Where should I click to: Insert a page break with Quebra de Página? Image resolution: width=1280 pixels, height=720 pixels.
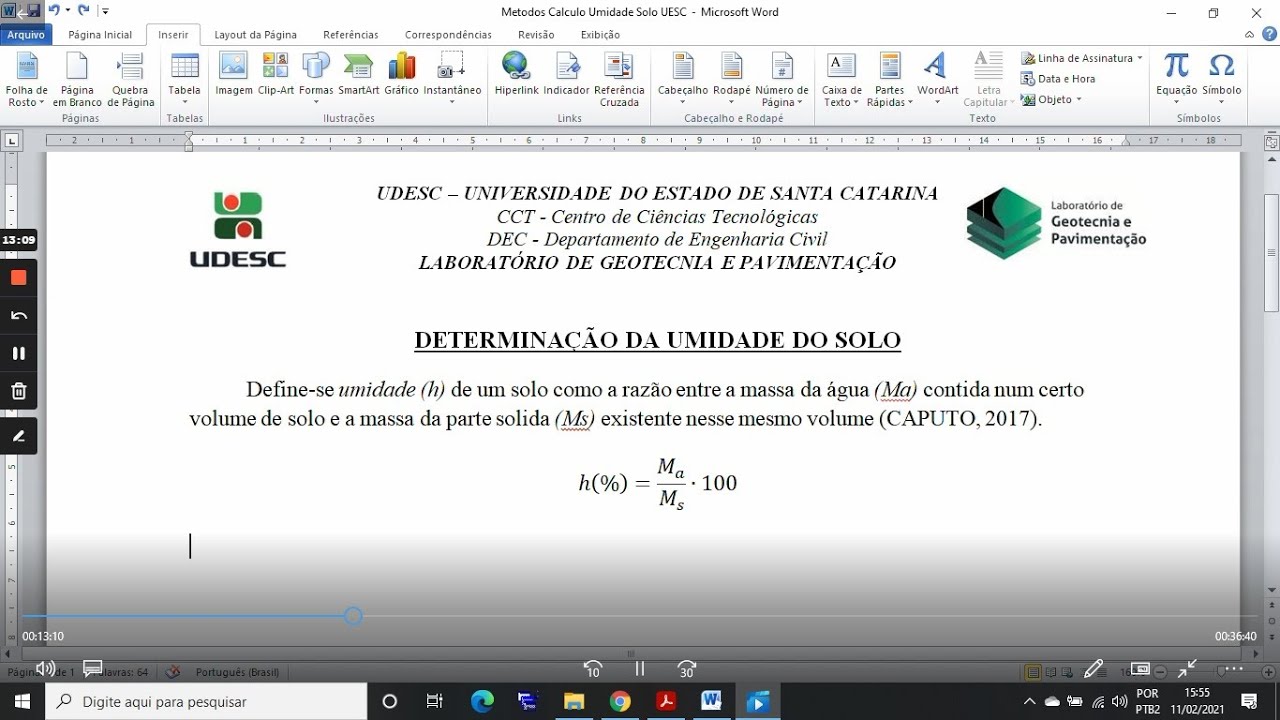[x=132, y=80]
